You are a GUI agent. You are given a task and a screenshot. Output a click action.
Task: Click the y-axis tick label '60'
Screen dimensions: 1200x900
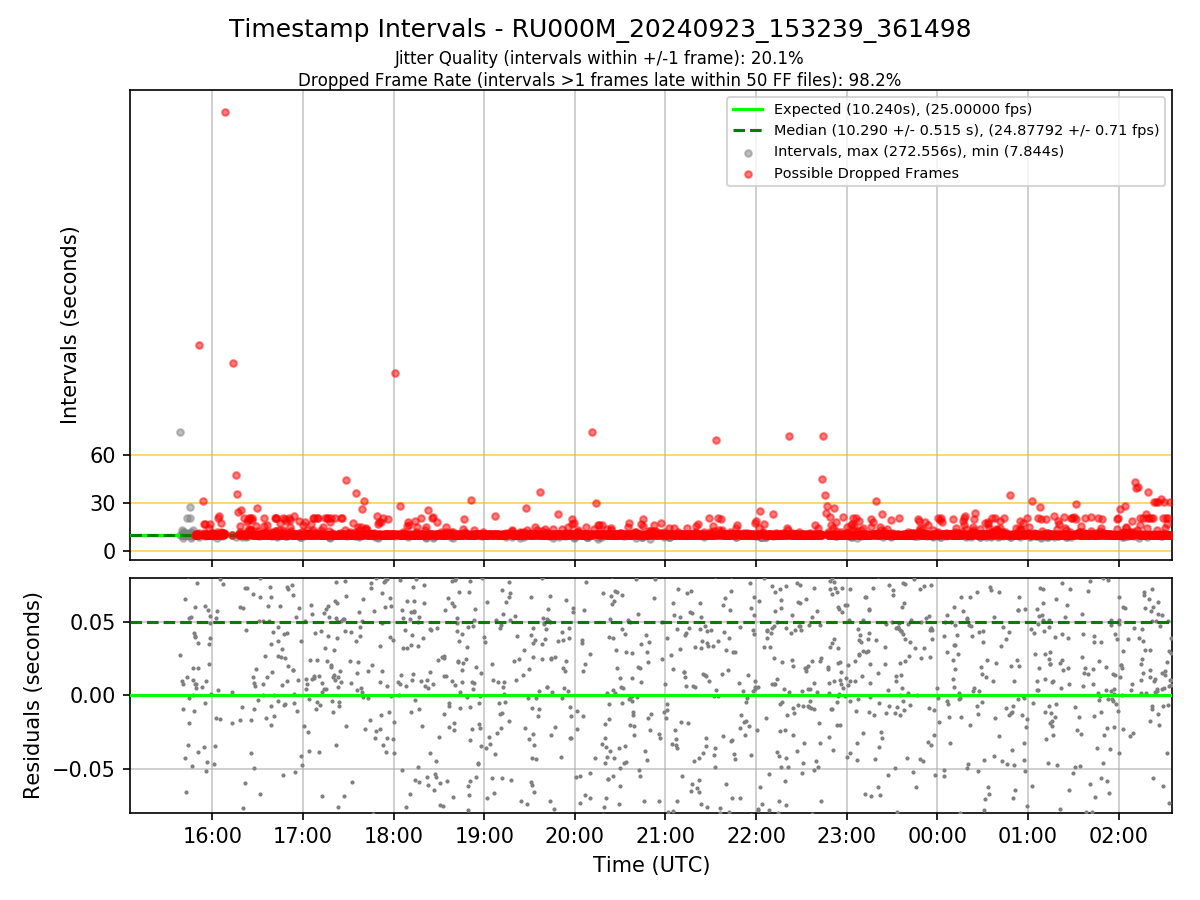105,455
